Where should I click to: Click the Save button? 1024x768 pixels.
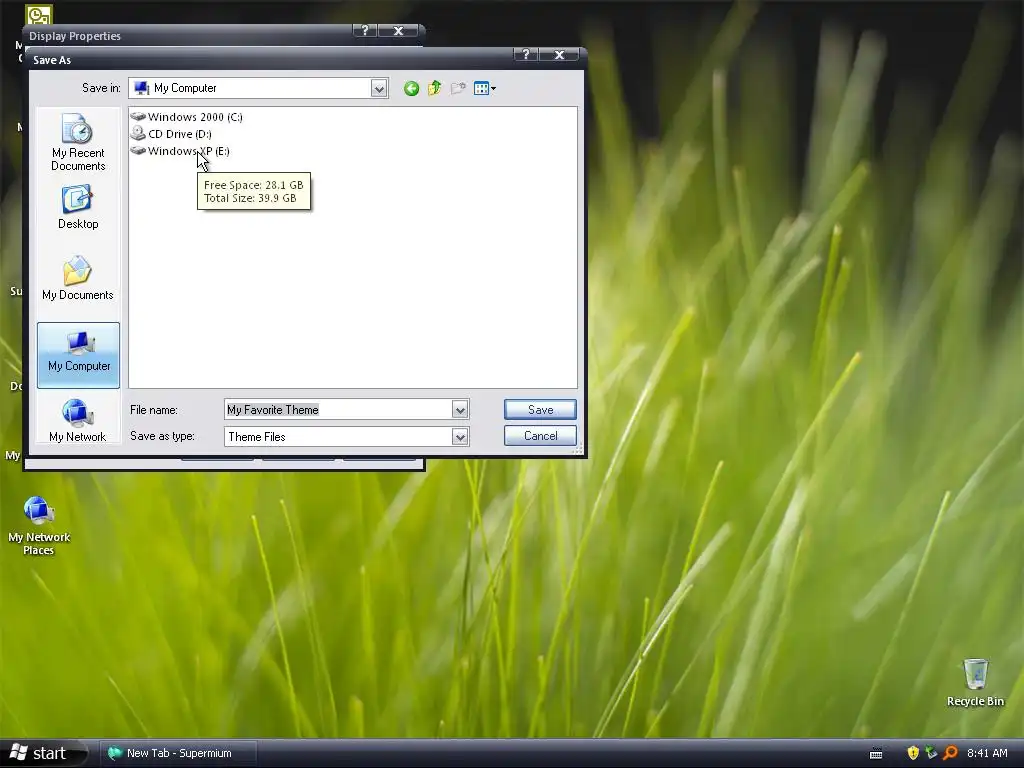tap(540, 409)
